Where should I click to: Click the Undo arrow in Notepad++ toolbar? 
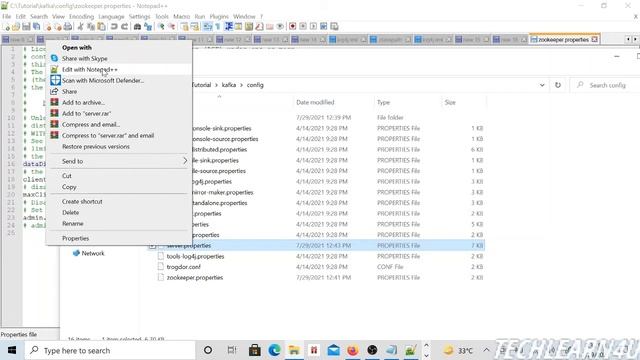point(114,27)
